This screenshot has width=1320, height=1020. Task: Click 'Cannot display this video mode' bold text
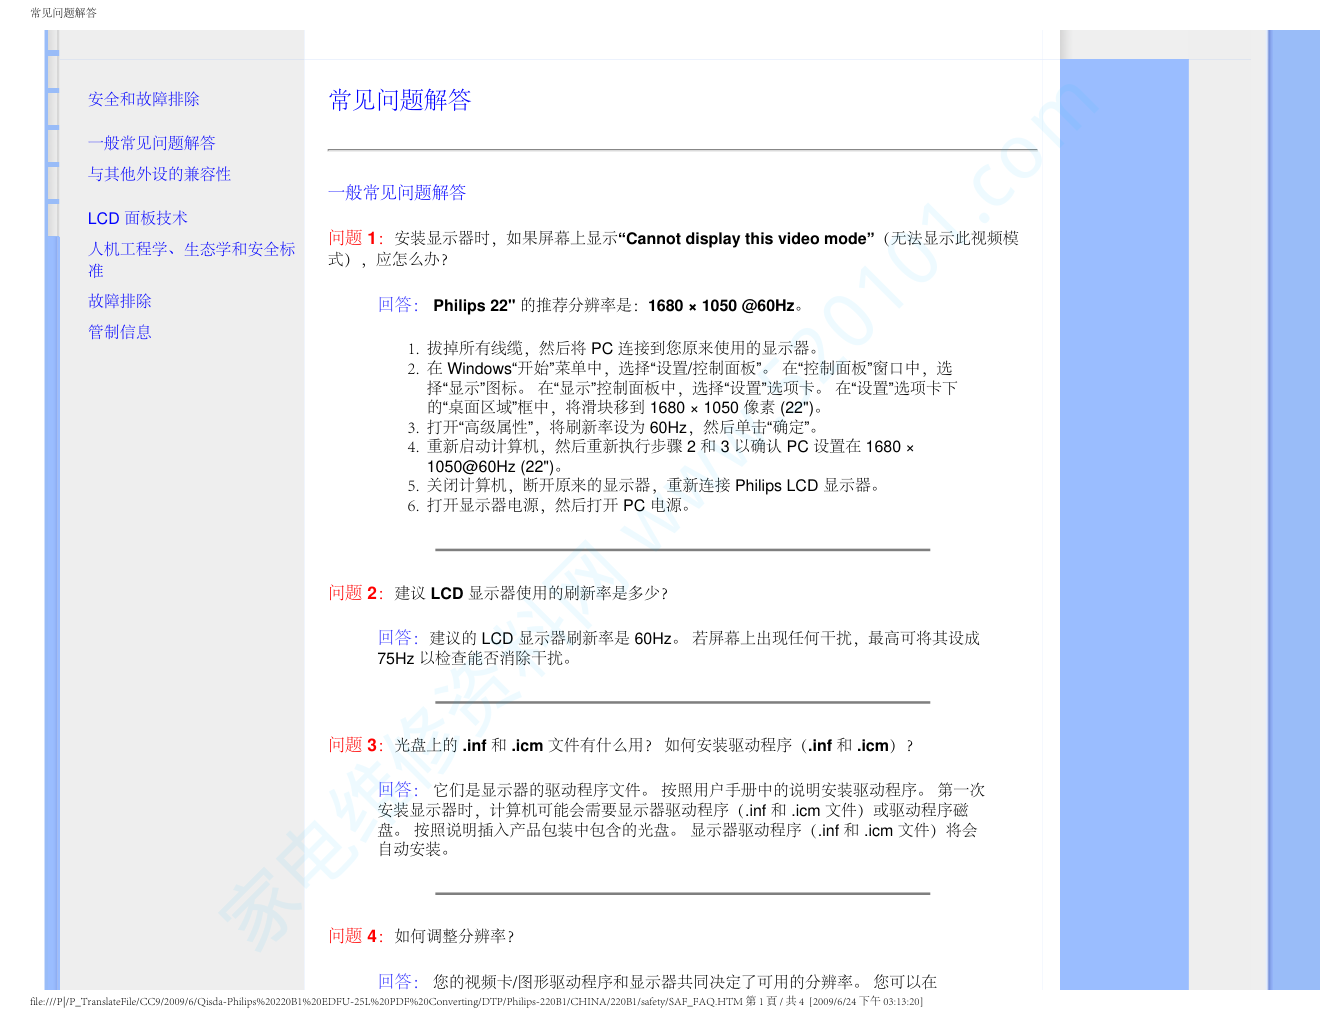point(746,238)
